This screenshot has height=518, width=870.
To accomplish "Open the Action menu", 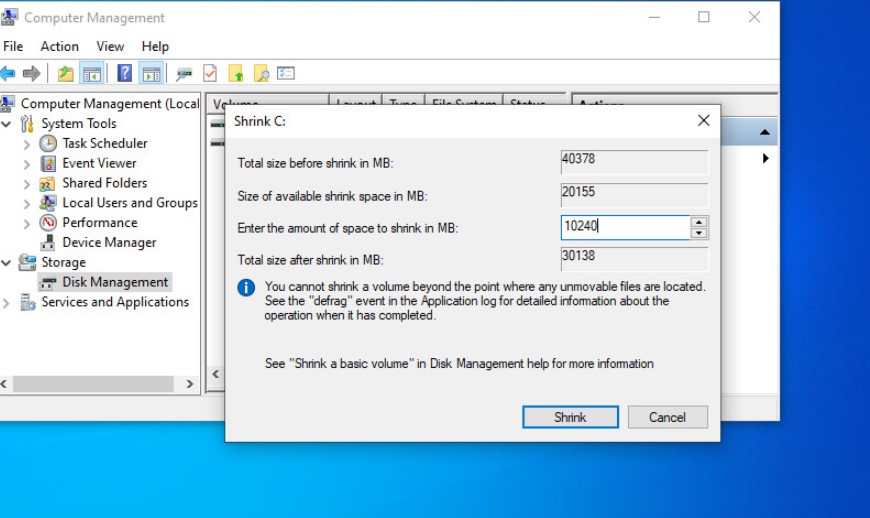I will (59, 46).
